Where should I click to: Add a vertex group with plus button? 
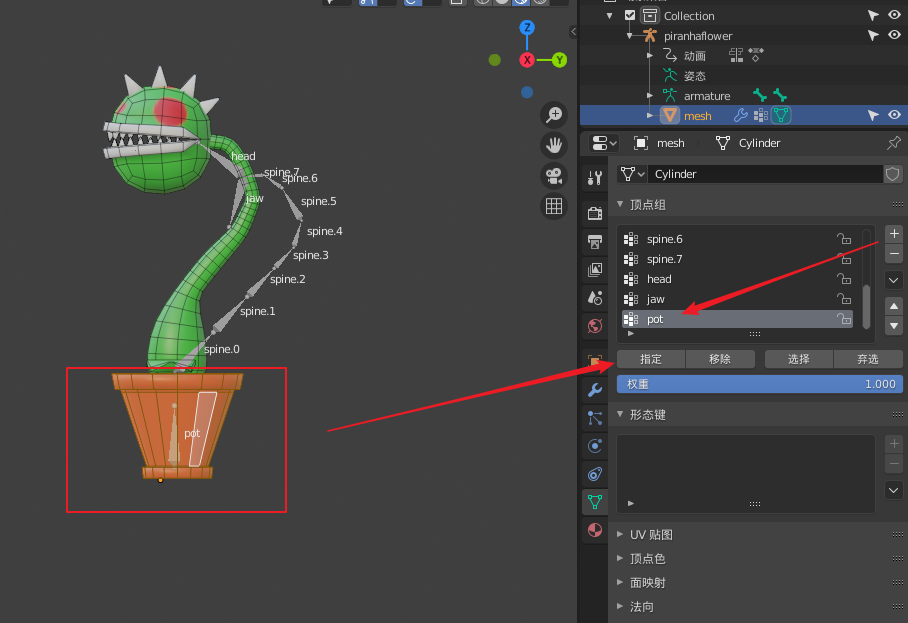(894, 233)
